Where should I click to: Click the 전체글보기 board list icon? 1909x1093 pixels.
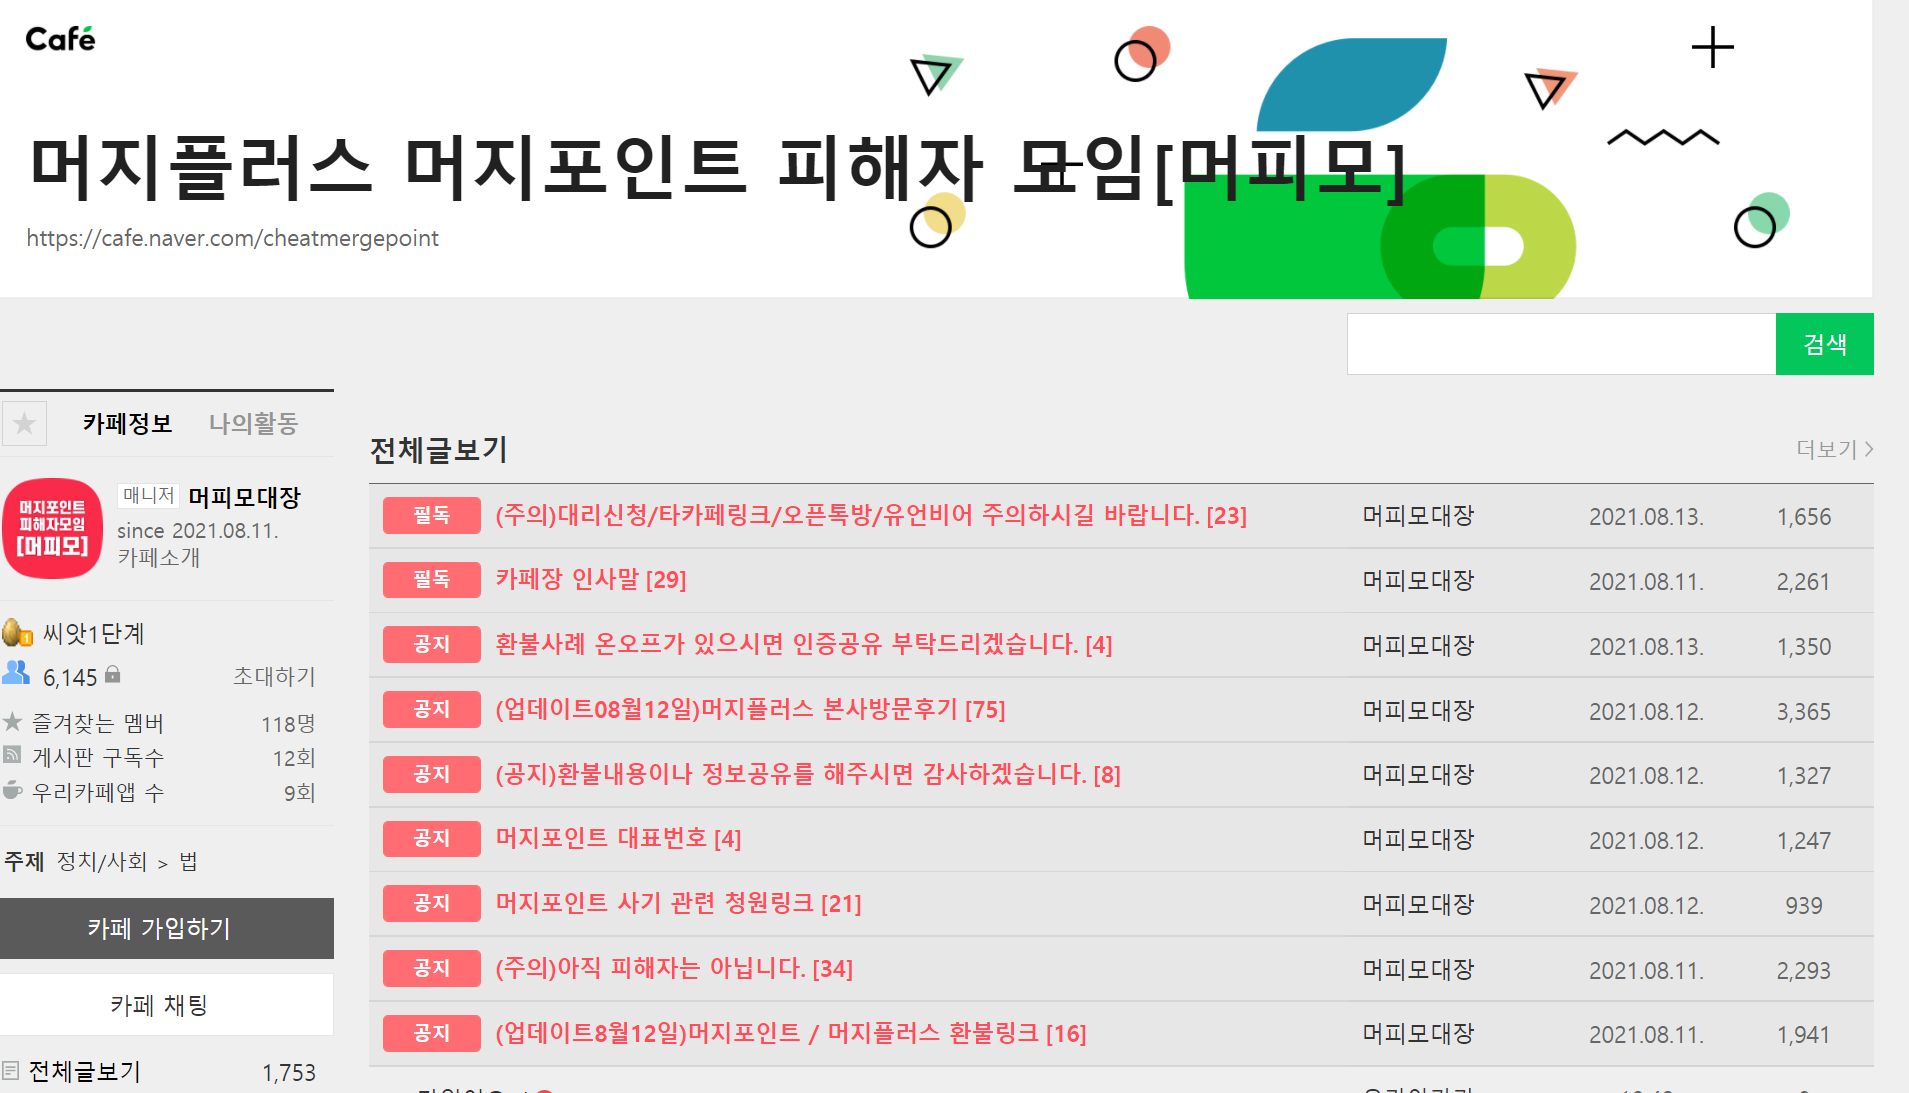point(10,1071)
